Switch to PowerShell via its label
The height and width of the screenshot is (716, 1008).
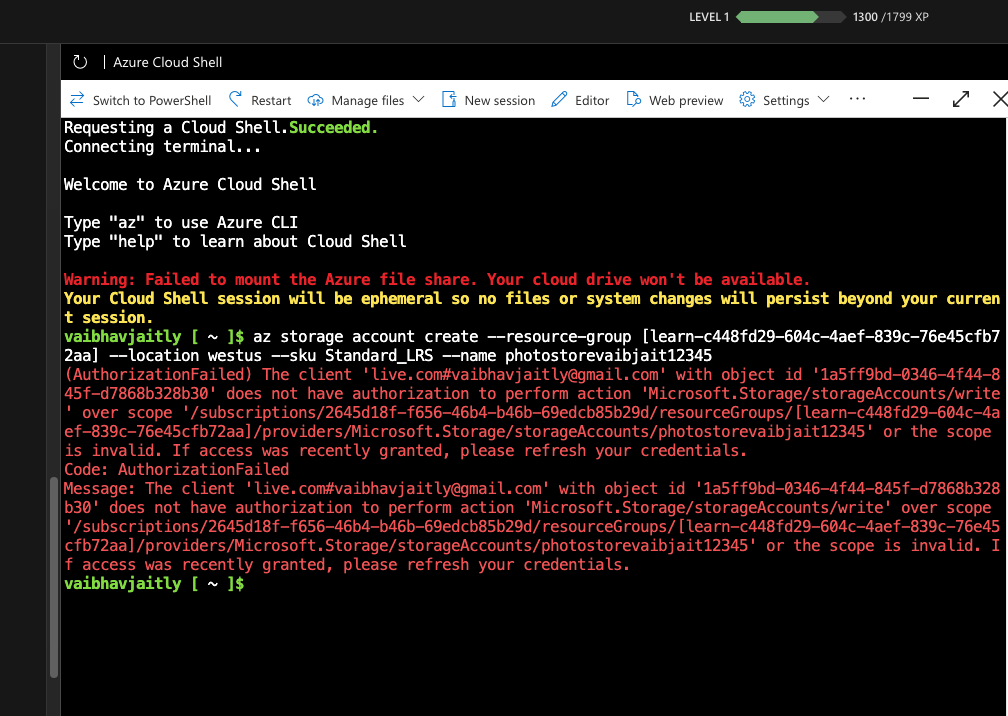(x=152, y=100)
